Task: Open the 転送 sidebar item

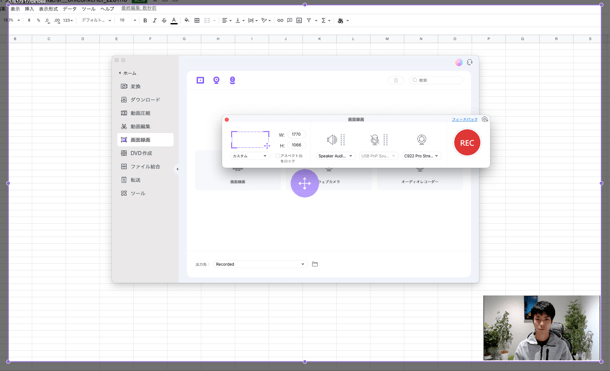Action: click(145, 180)
